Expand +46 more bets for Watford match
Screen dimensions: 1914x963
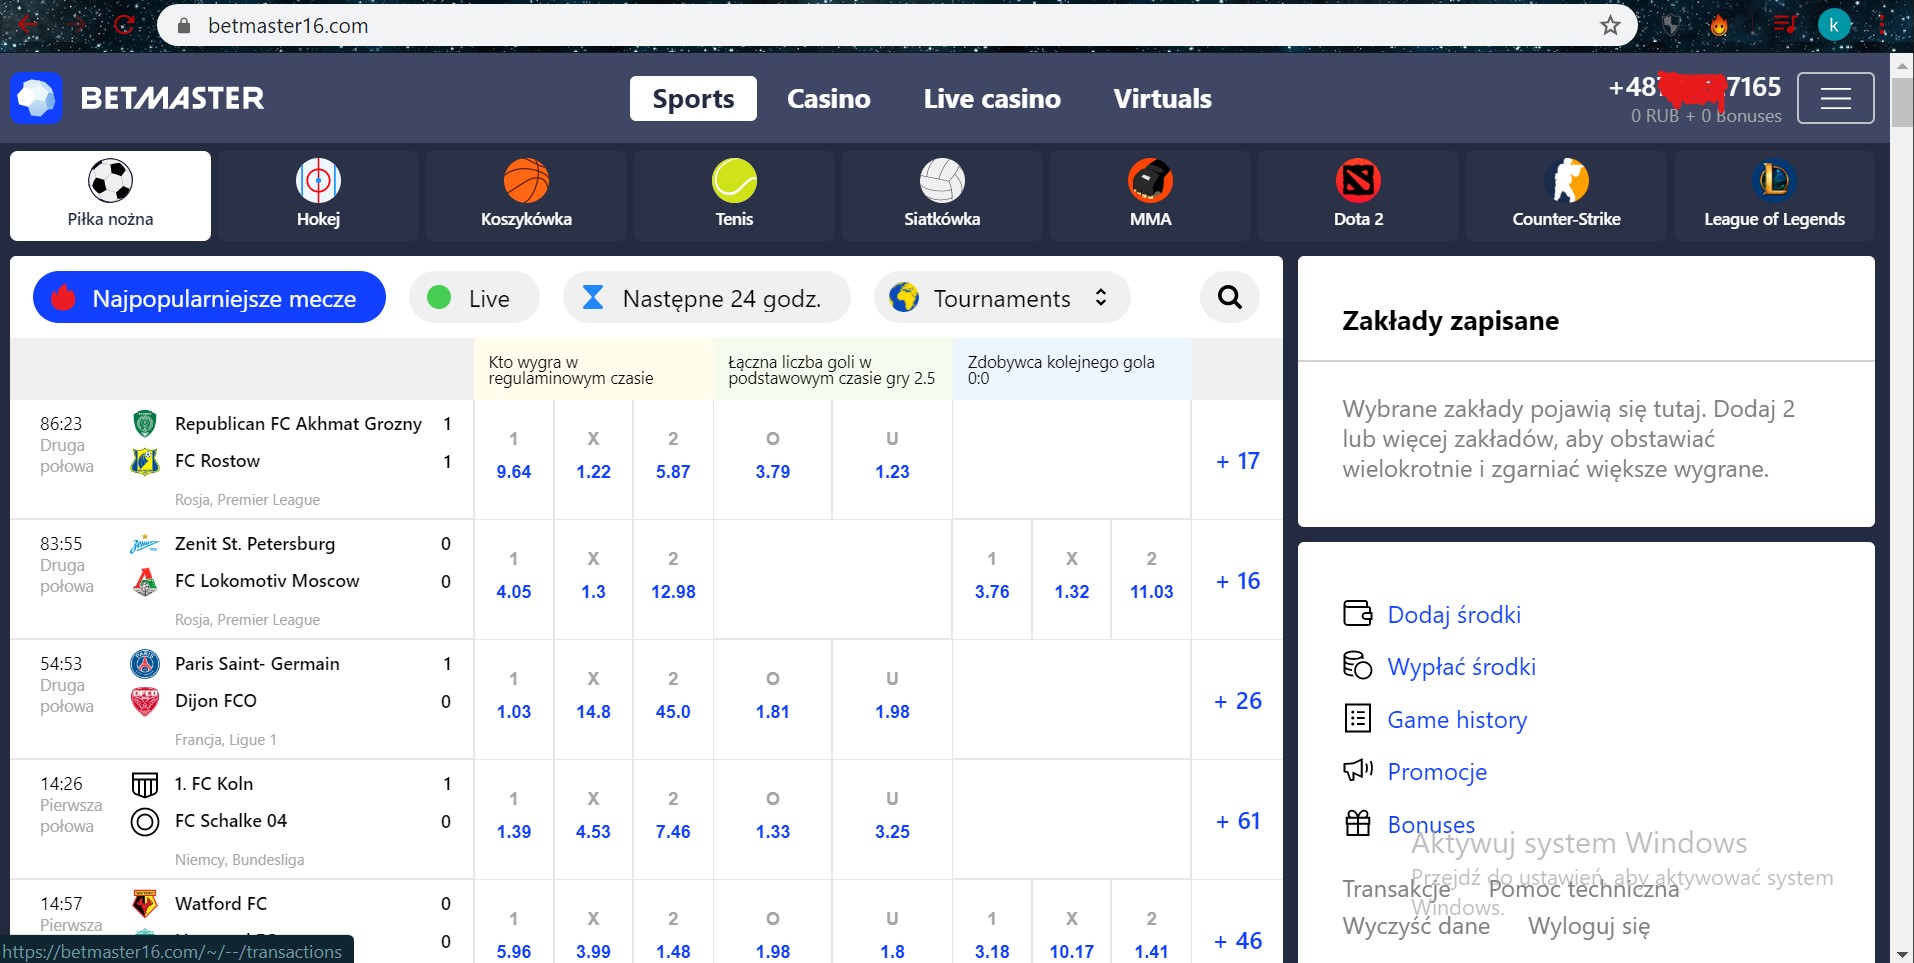pyautogui.click(x=1237, y=941)
